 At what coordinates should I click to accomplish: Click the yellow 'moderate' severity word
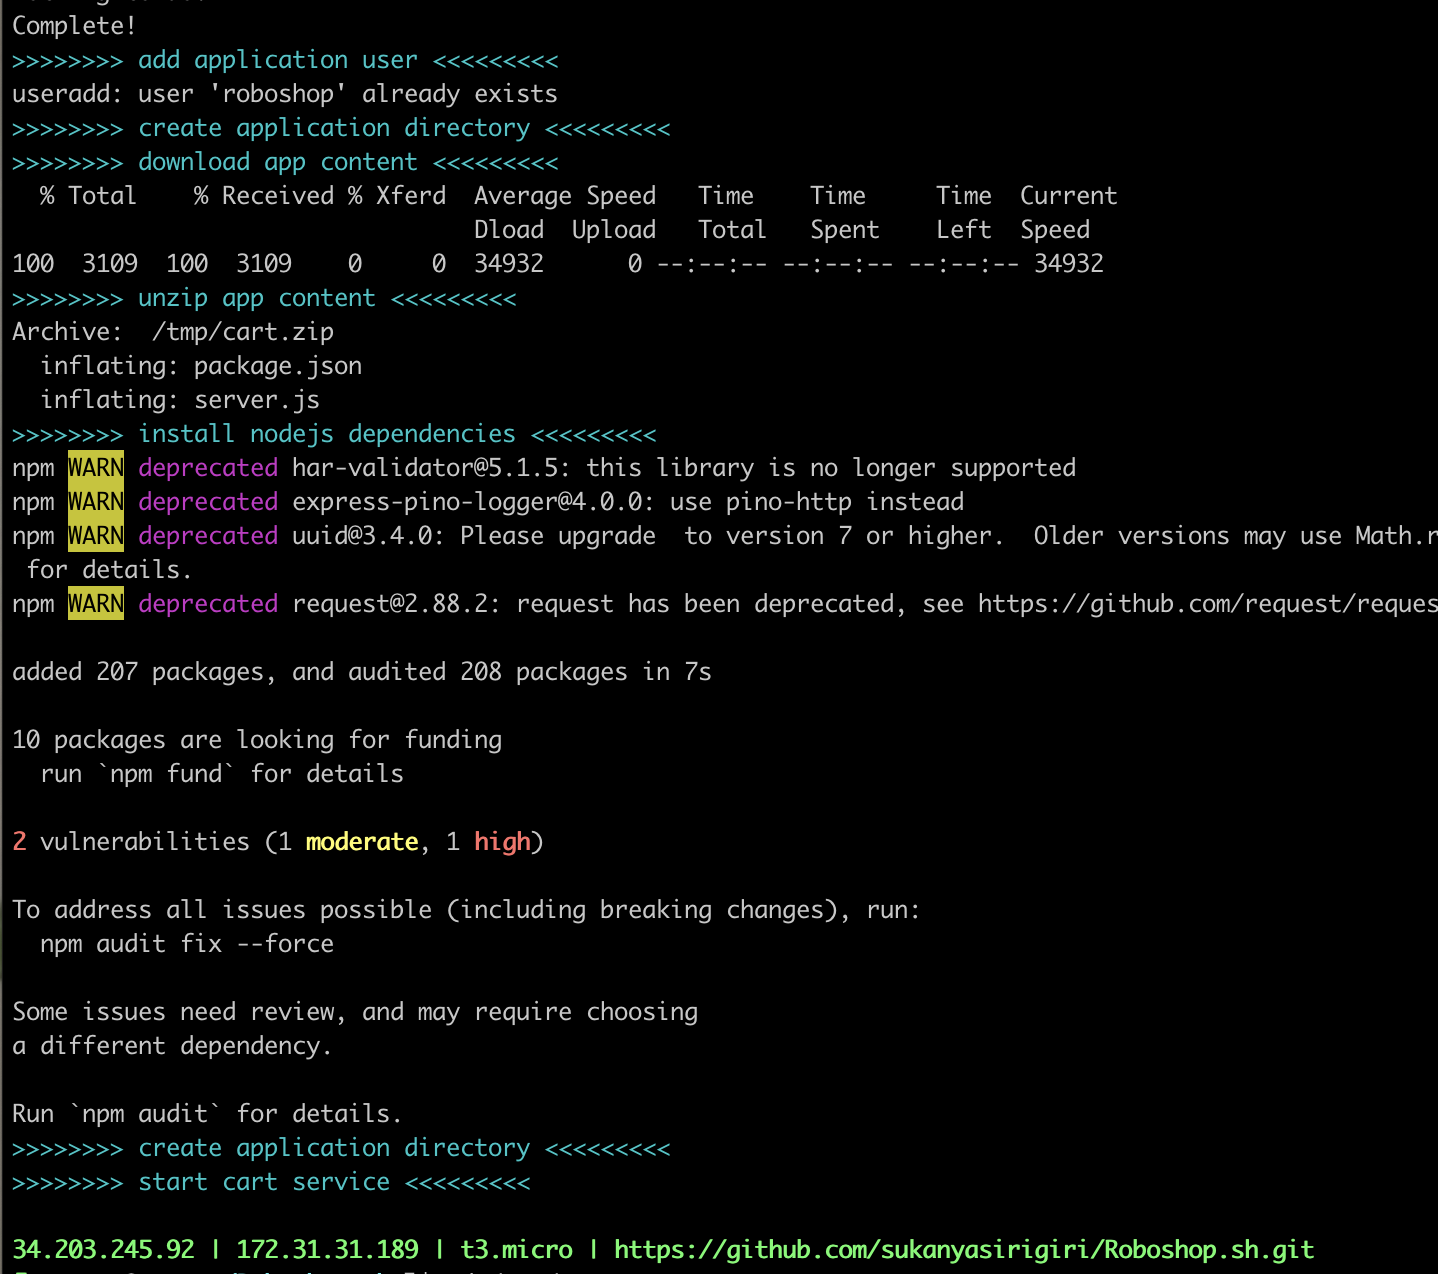coord(361,841)
